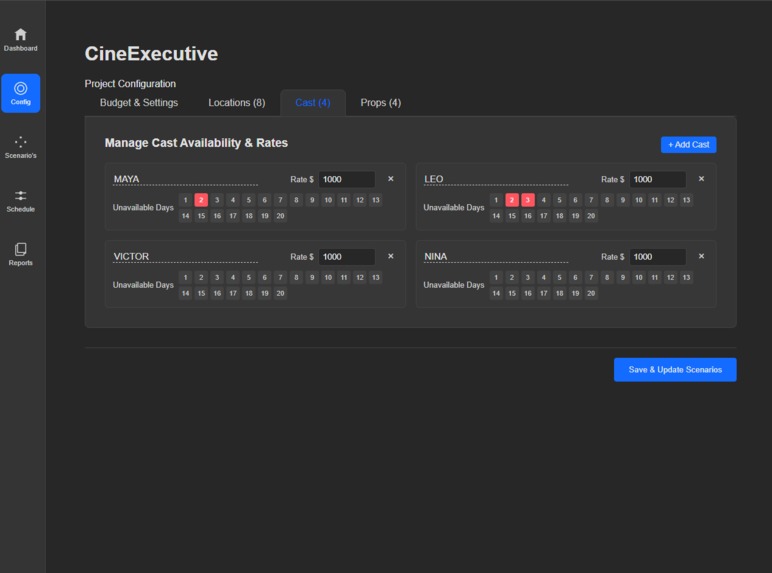Select the Cast (4) tab

point(313,103)
